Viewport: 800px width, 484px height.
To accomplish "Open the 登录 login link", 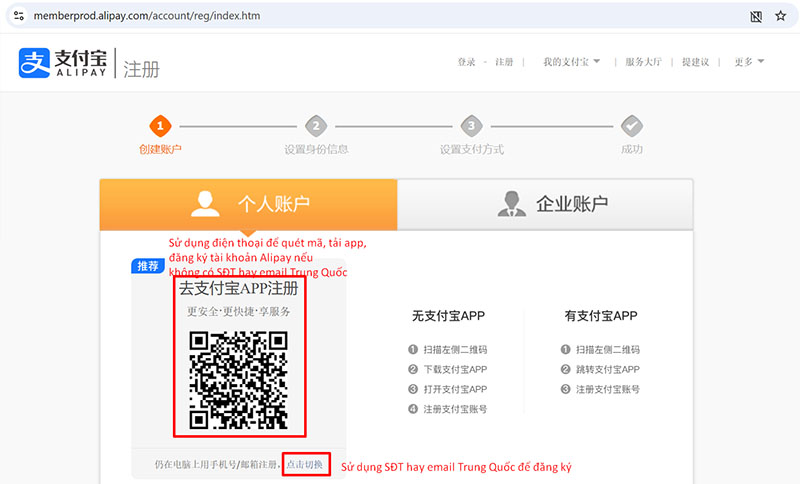I will (466, 62).
